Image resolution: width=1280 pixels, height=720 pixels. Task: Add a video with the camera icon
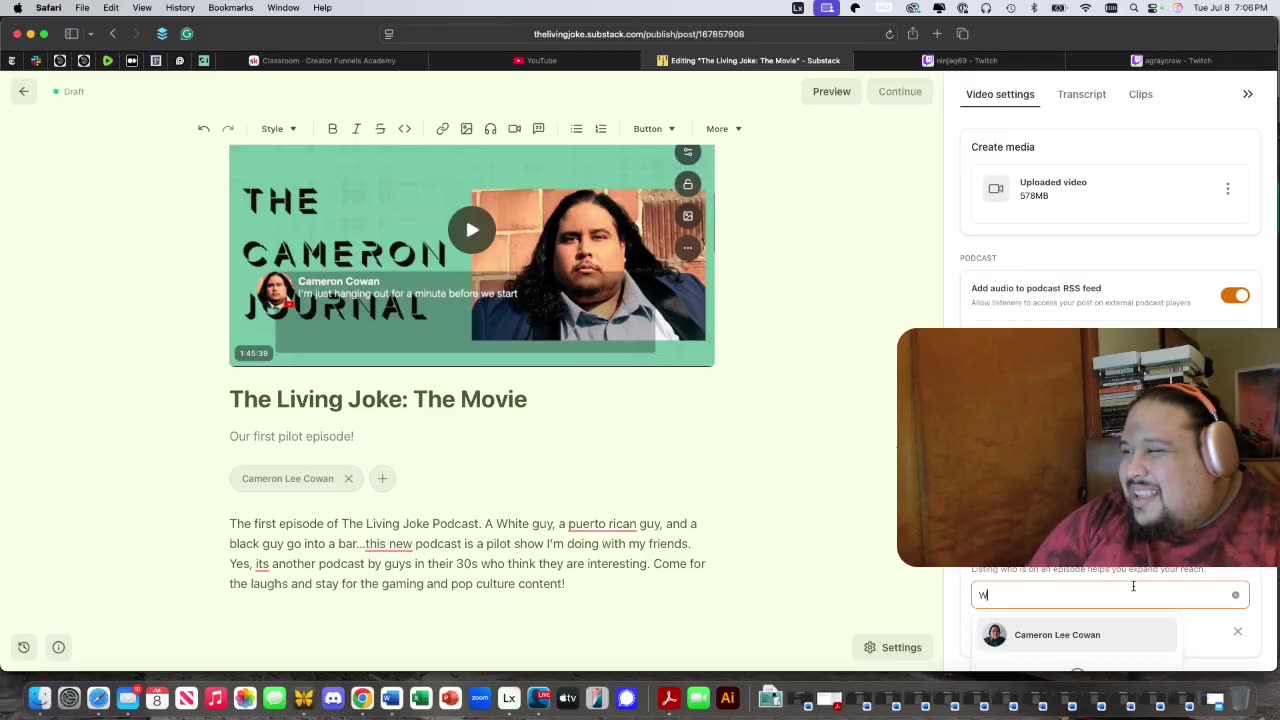514,129
